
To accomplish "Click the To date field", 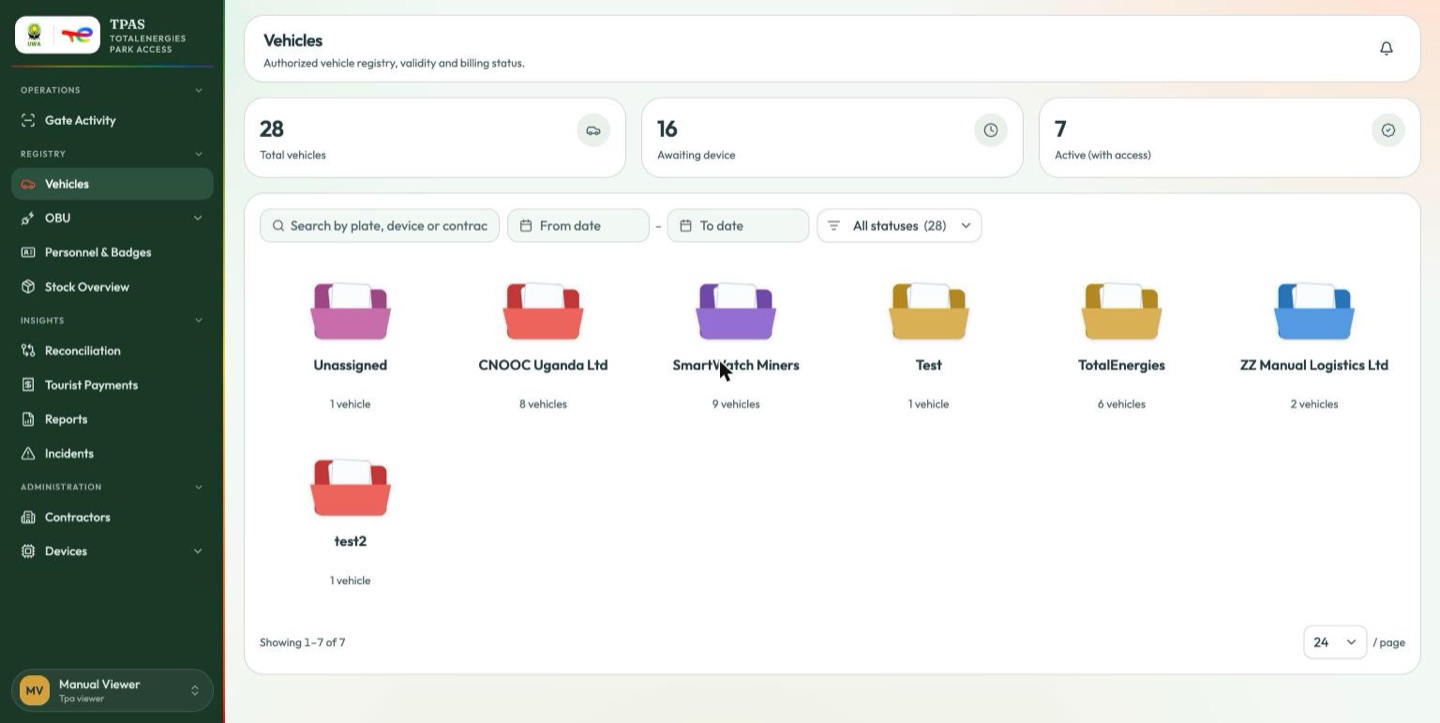I will point(738,226).
